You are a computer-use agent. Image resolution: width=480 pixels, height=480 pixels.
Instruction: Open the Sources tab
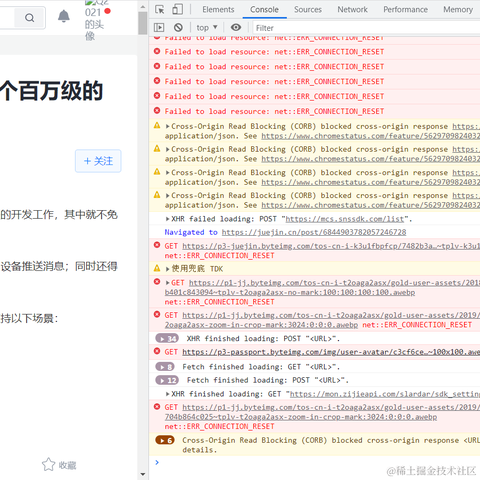(308, 10)
